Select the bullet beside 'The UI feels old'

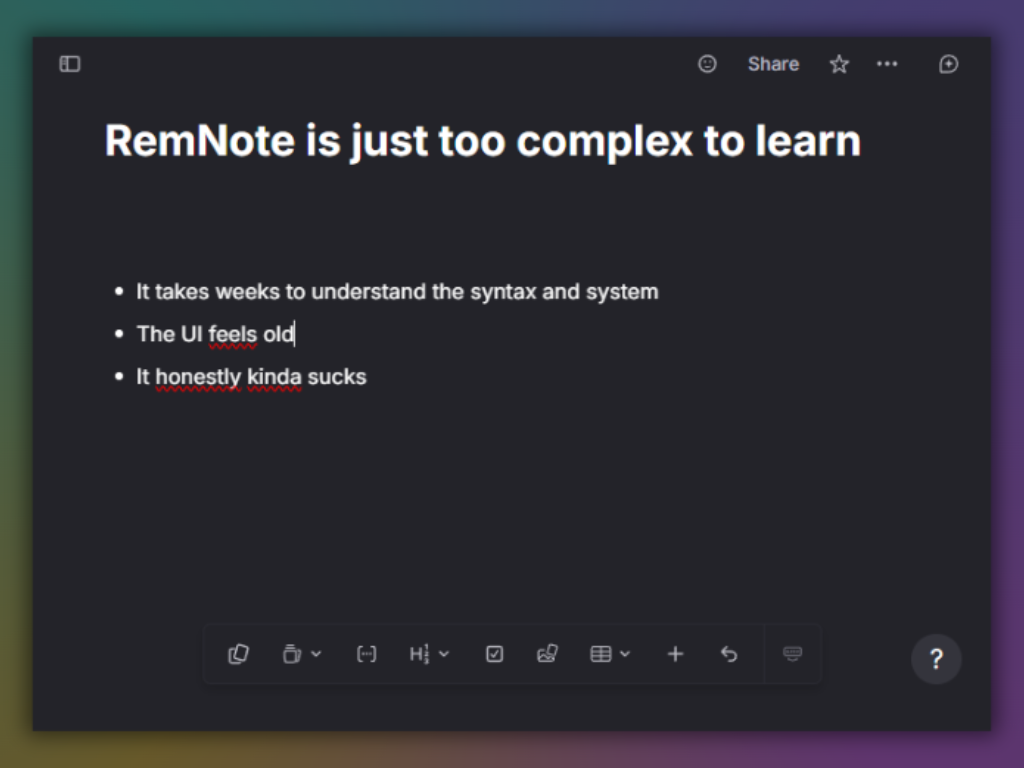click(x=117, y=333)
